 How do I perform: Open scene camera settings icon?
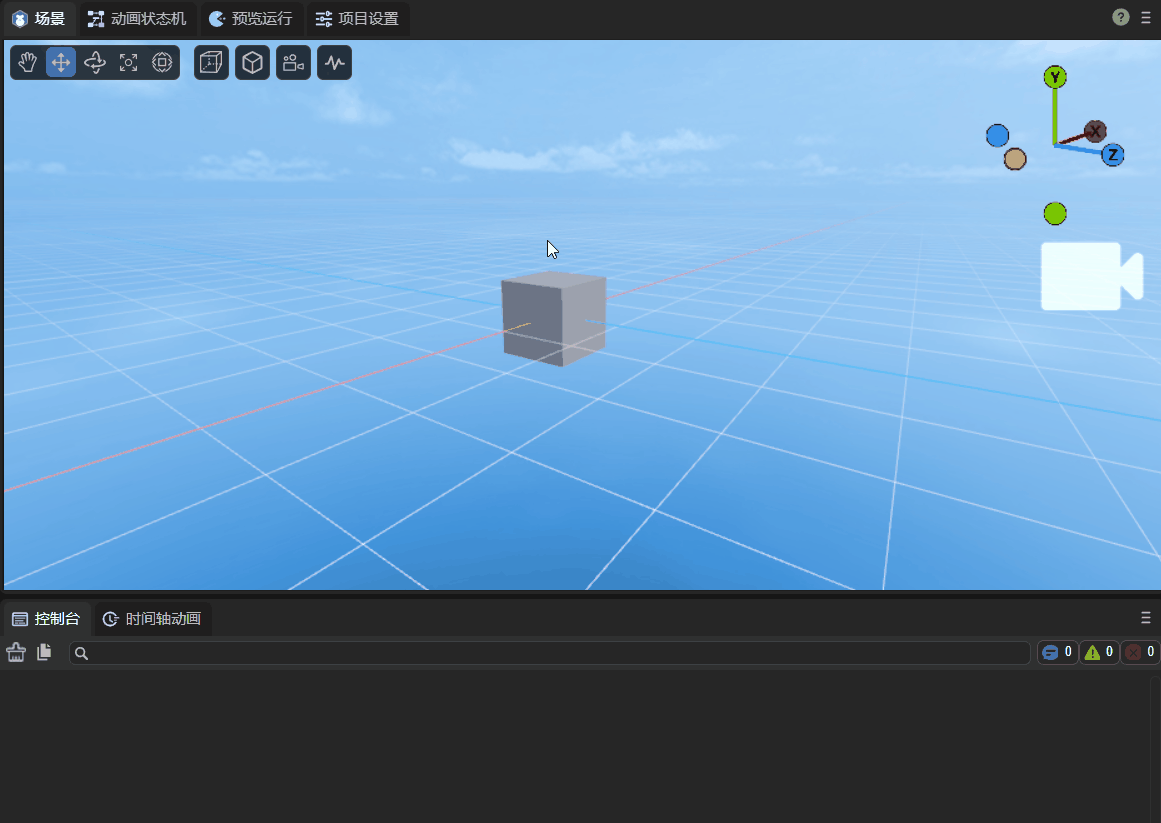[293, 63]
